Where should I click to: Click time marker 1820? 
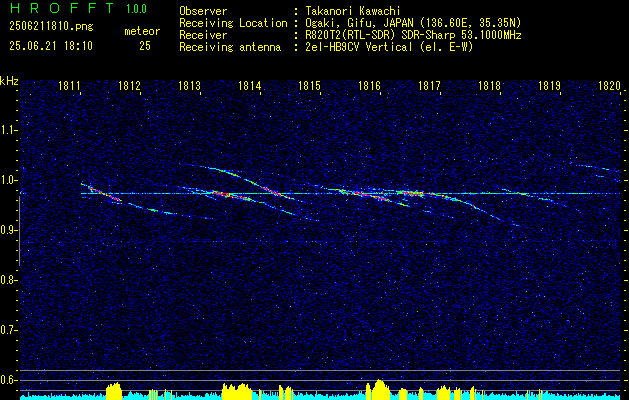610,86
